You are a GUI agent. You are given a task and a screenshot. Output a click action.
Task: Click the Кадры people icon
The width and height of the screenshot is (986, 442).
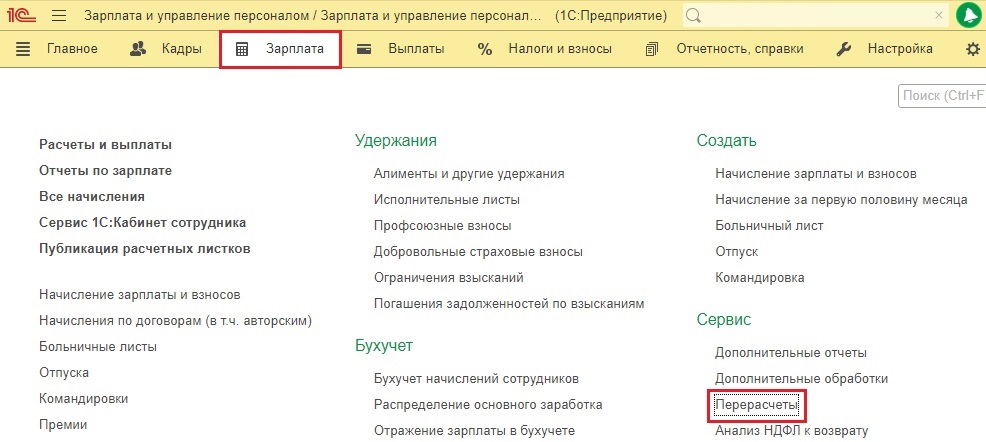[138, 49]
